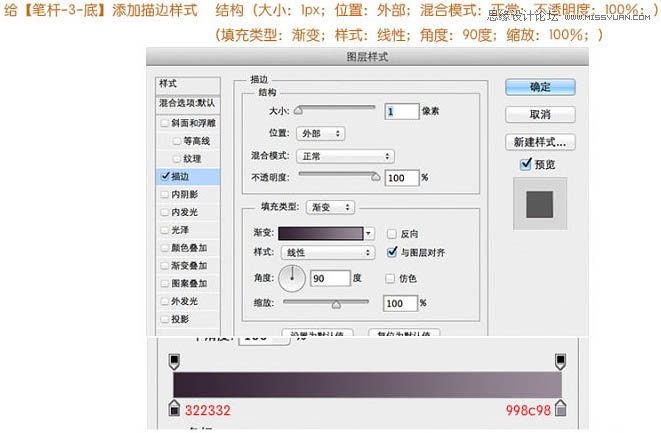
Task: Open the 位置 dropdown showing 外部
Action: pyautogui.click(x=320, y=134)
